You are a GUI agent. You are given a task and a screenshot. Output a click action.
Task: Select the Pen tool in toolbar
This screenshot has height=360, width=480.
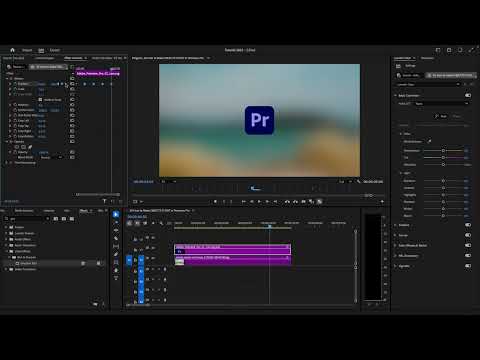116,254
